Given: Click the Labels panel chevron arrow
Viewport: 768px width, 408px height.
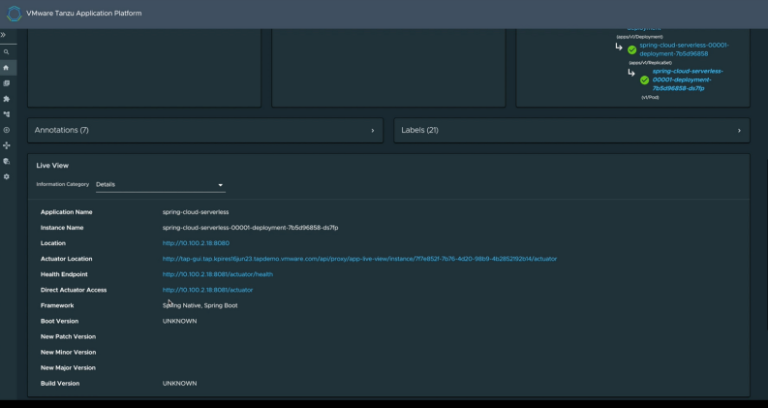Looking at the screenshot, I should click(739, 131).
